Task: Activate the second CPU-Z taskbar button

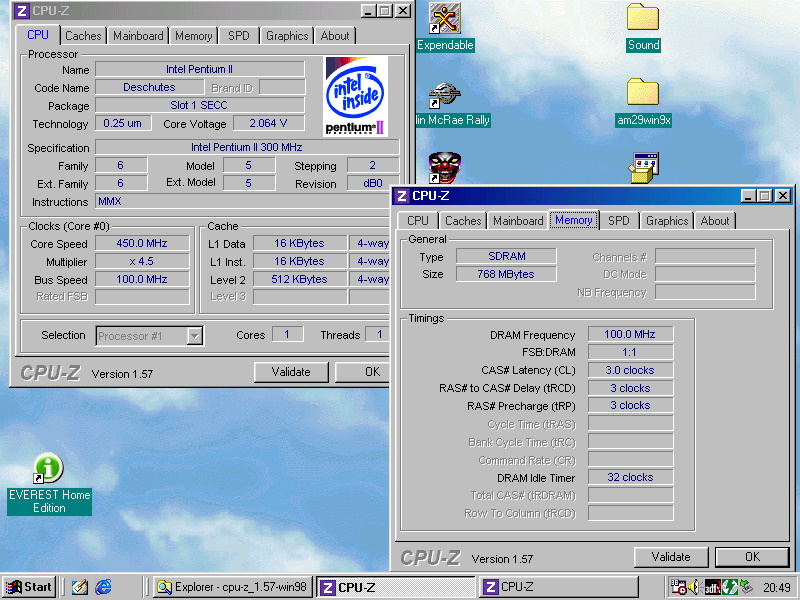Action: pyautogui.click(x=558, y=587)
